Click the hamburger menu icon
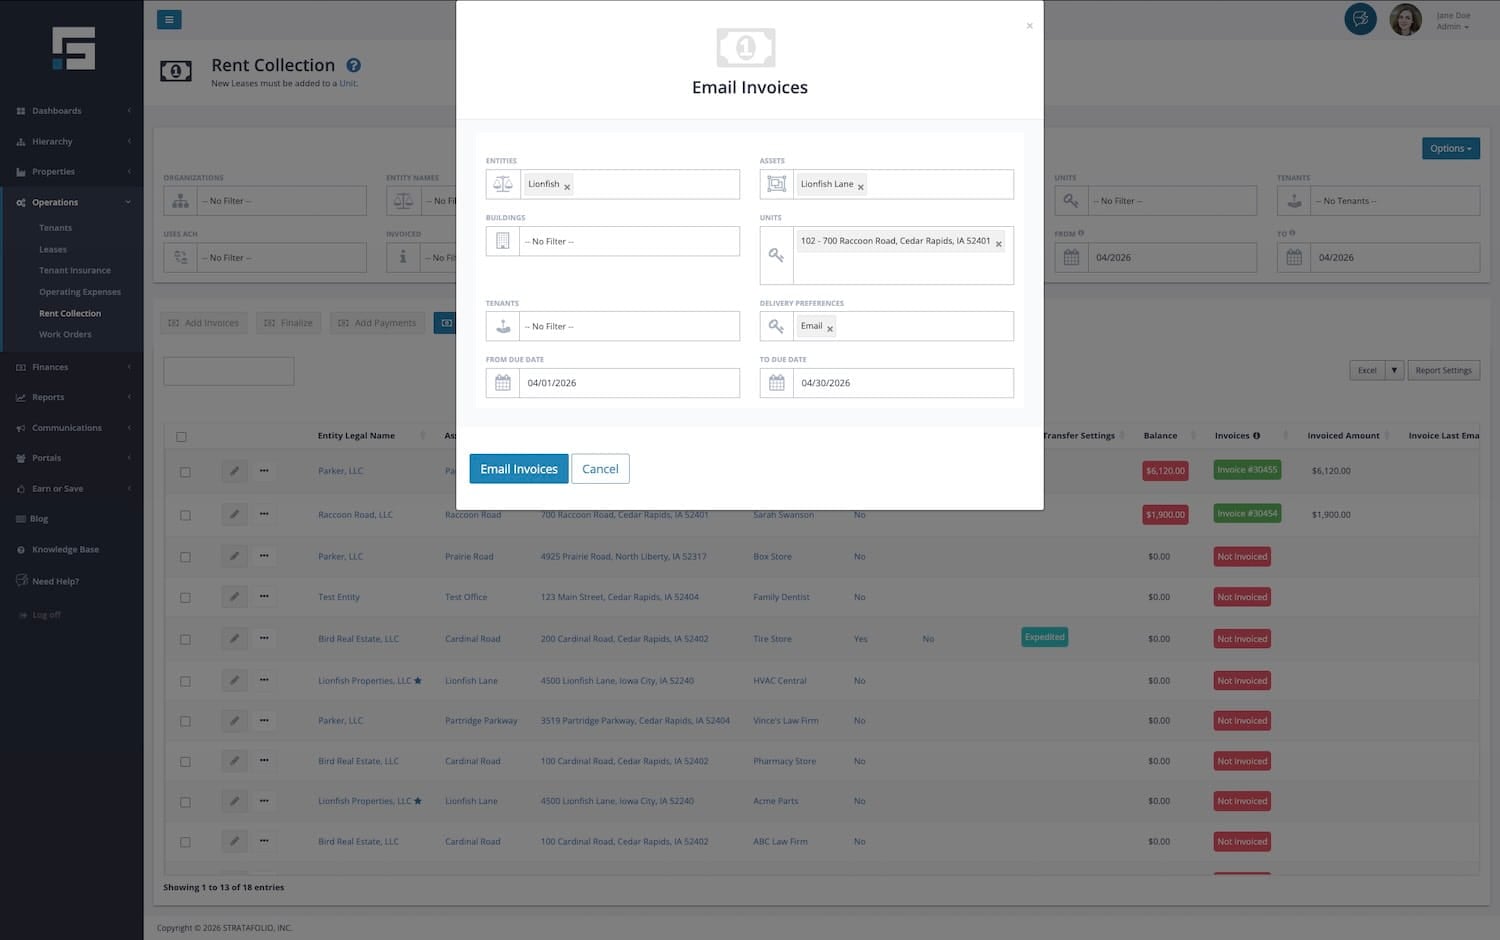The height and width of the screenshot is (940, 1500). tap(169, 20)
